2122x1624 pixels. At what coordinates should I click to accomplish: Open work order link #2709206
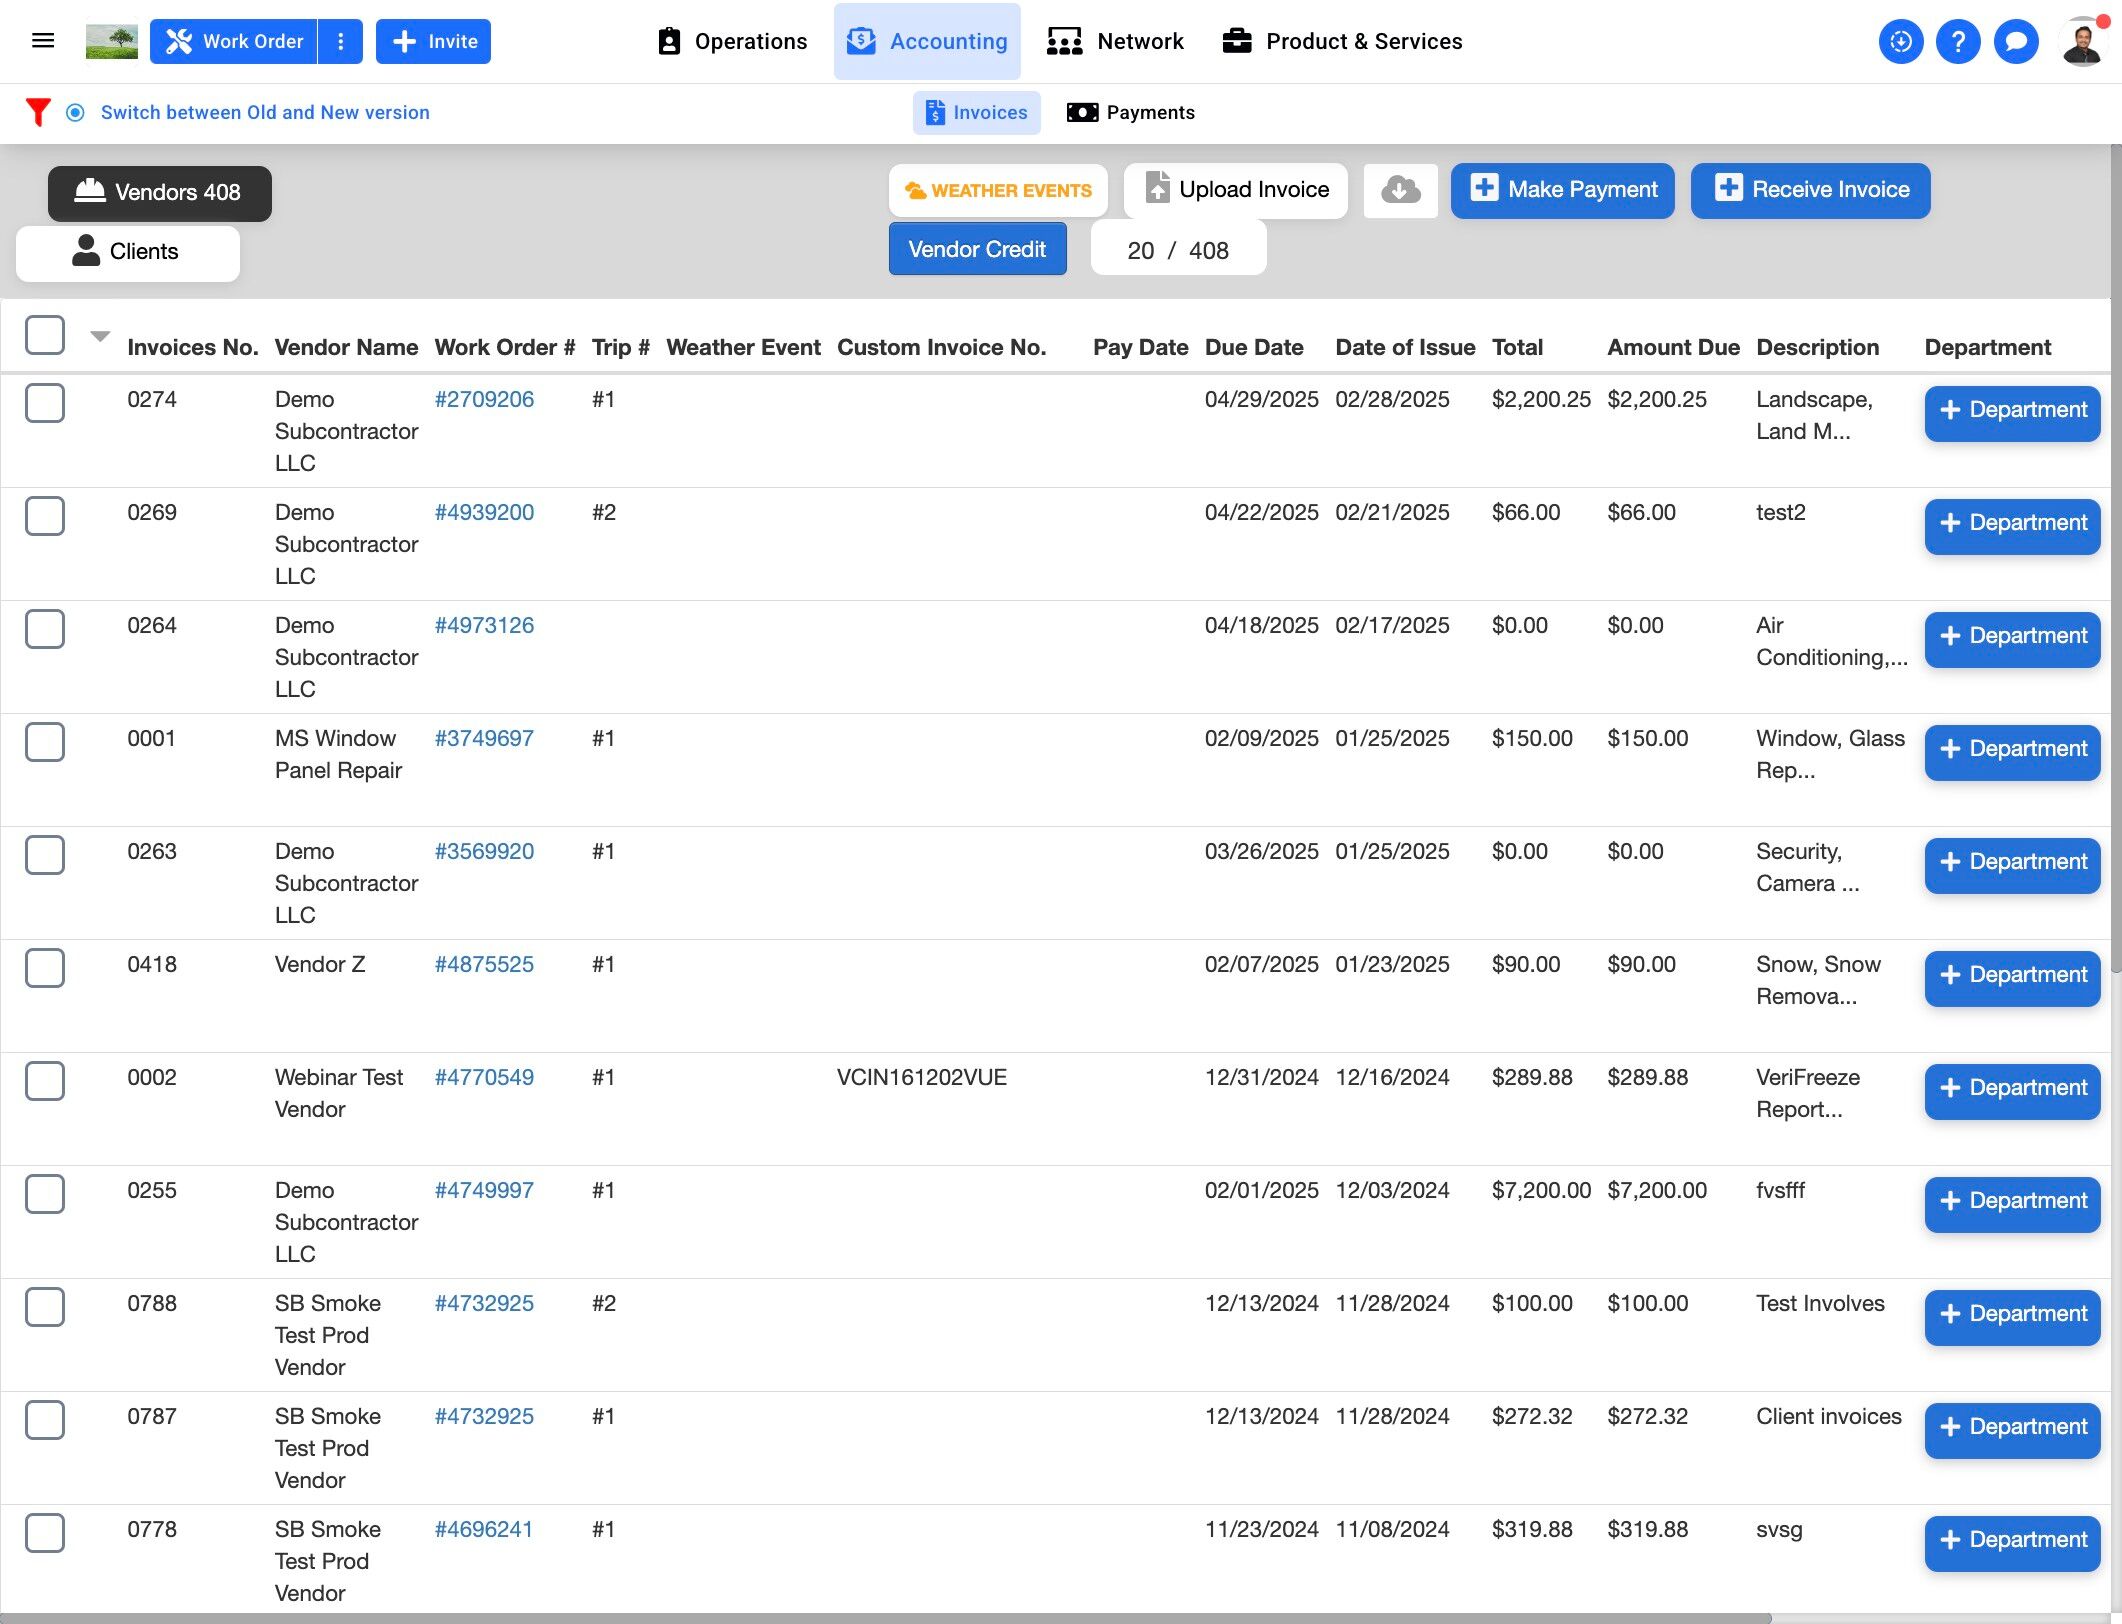point(484,399)
